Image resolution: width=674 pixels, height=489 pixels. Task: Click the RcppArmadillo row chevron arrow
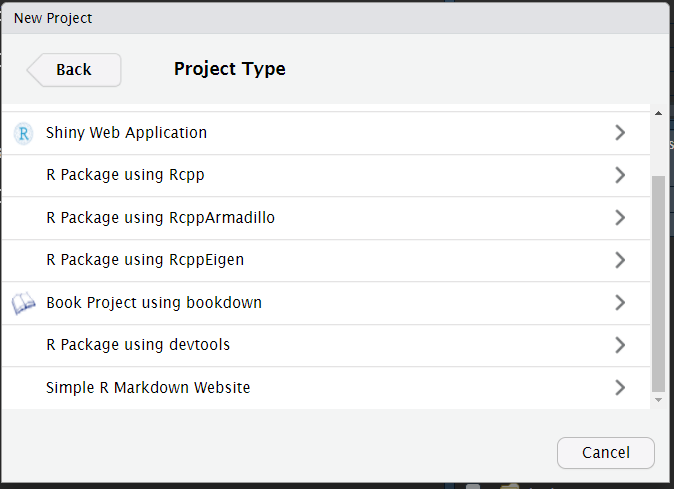click(x=620, y=217)
